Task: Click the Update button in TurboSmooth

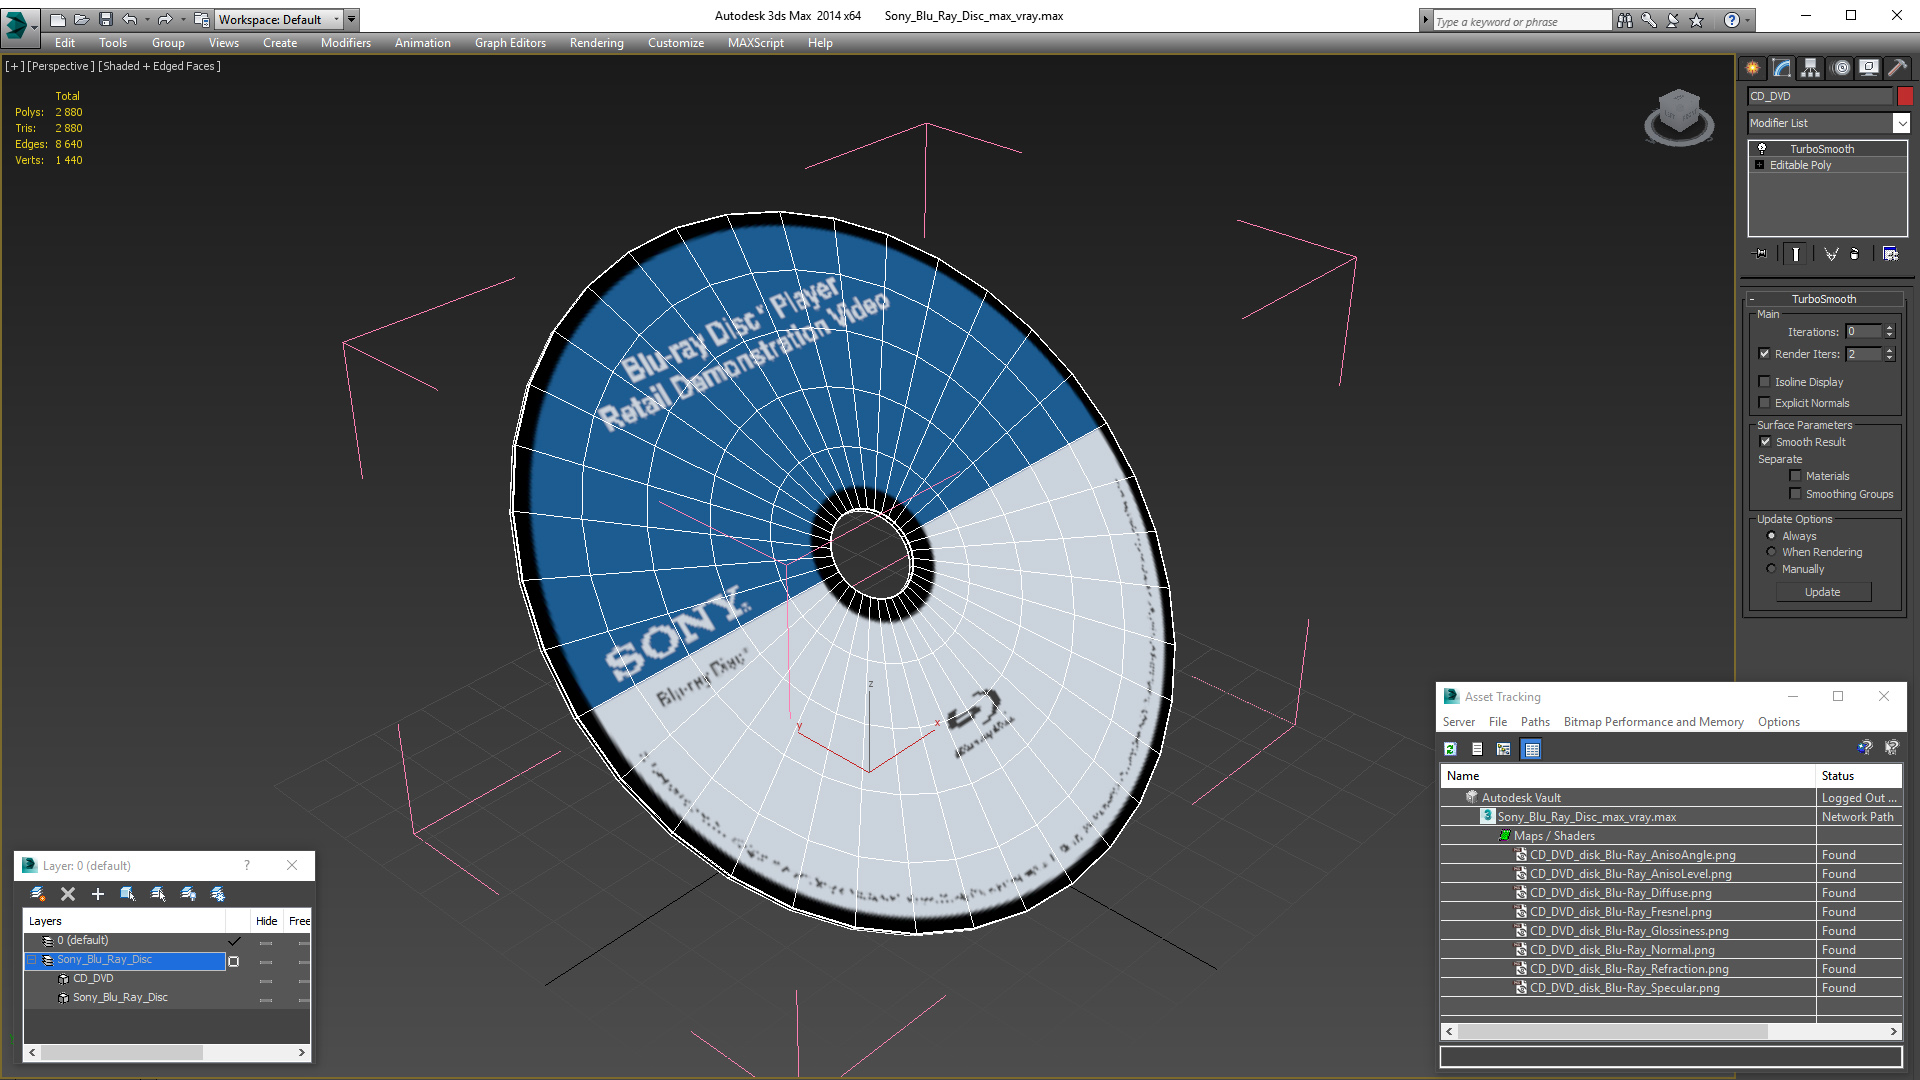Action: coord(1823,592)
